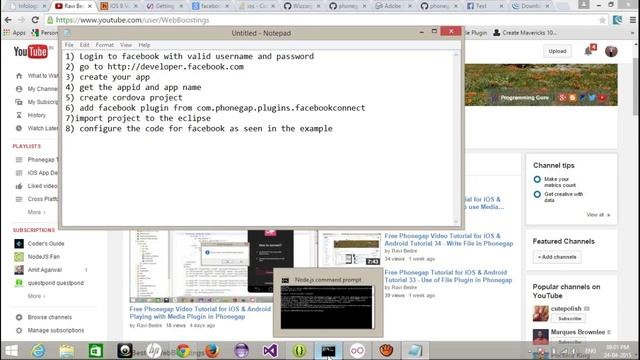Subscribe to cutepolish channel
This screenshot has height=360, width=640.
coord(569,318)
